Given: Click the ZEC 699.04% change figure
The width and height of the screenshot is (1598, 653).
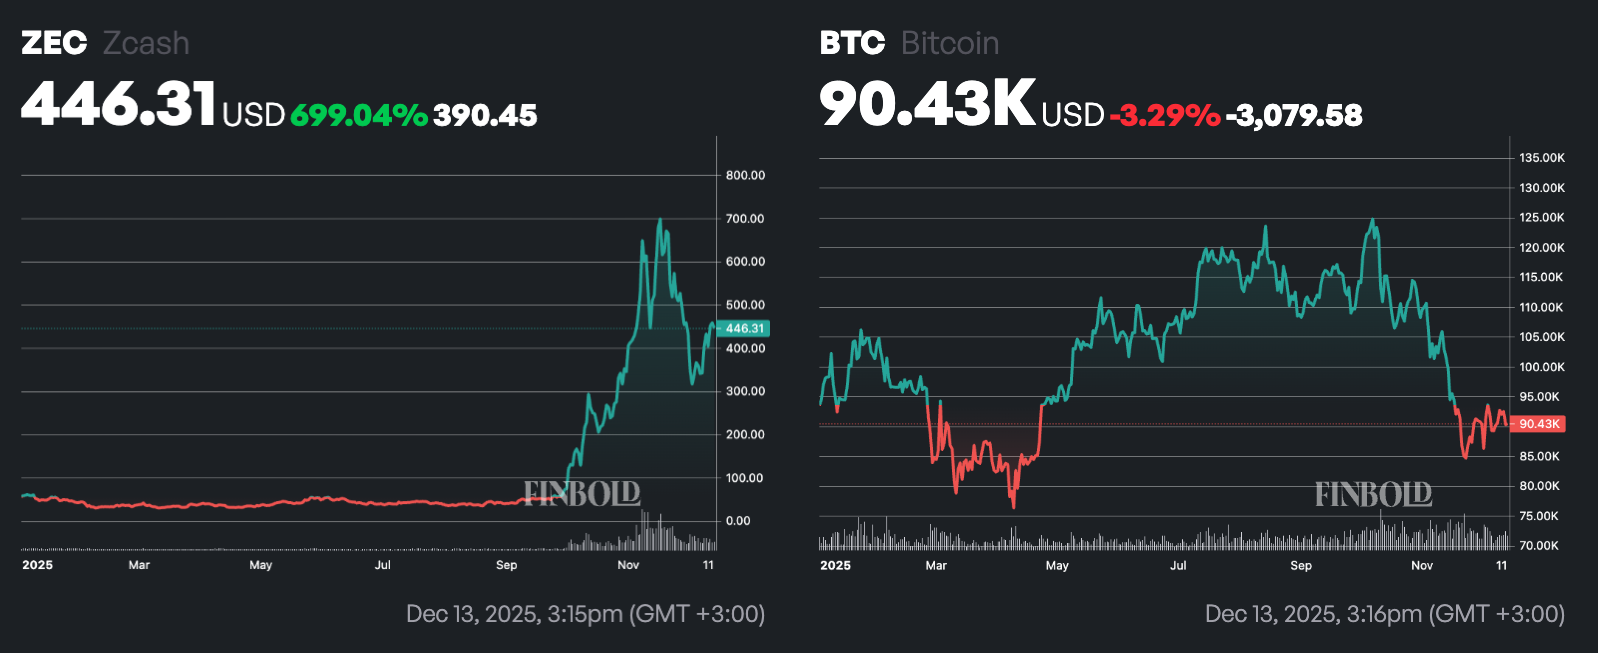Looking at the screenshot, I should [x=359, y=115].
